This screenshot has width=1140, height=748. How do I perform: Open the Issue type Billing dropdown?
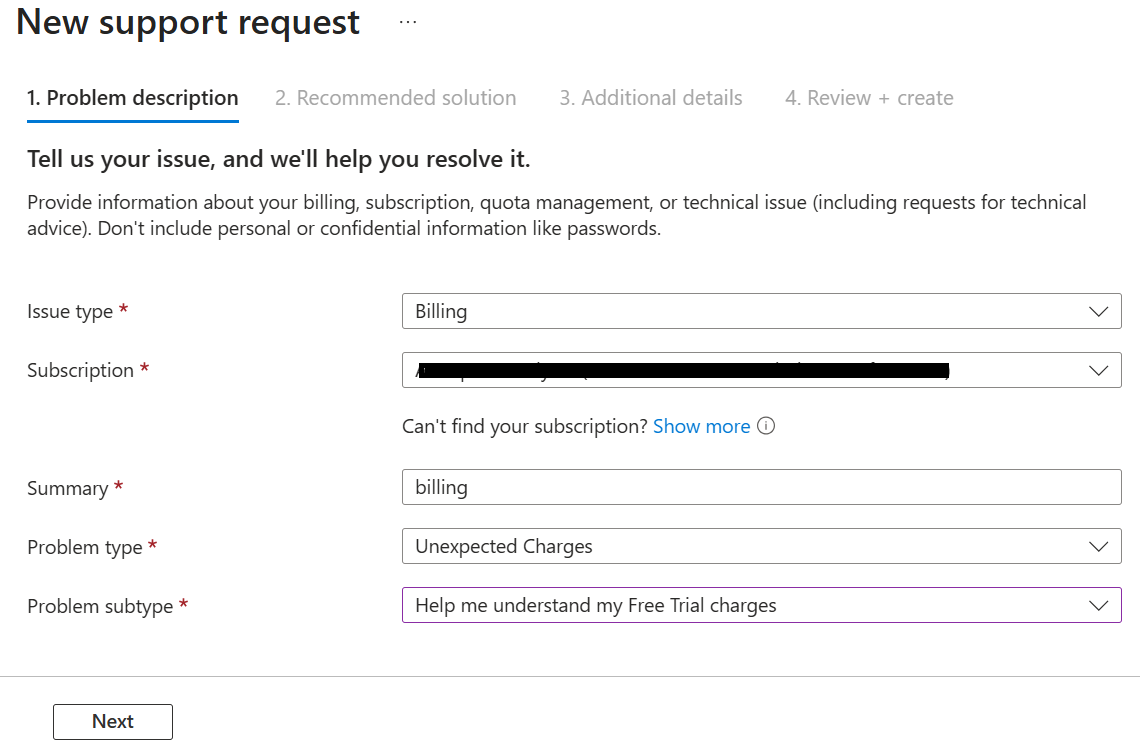761,311
